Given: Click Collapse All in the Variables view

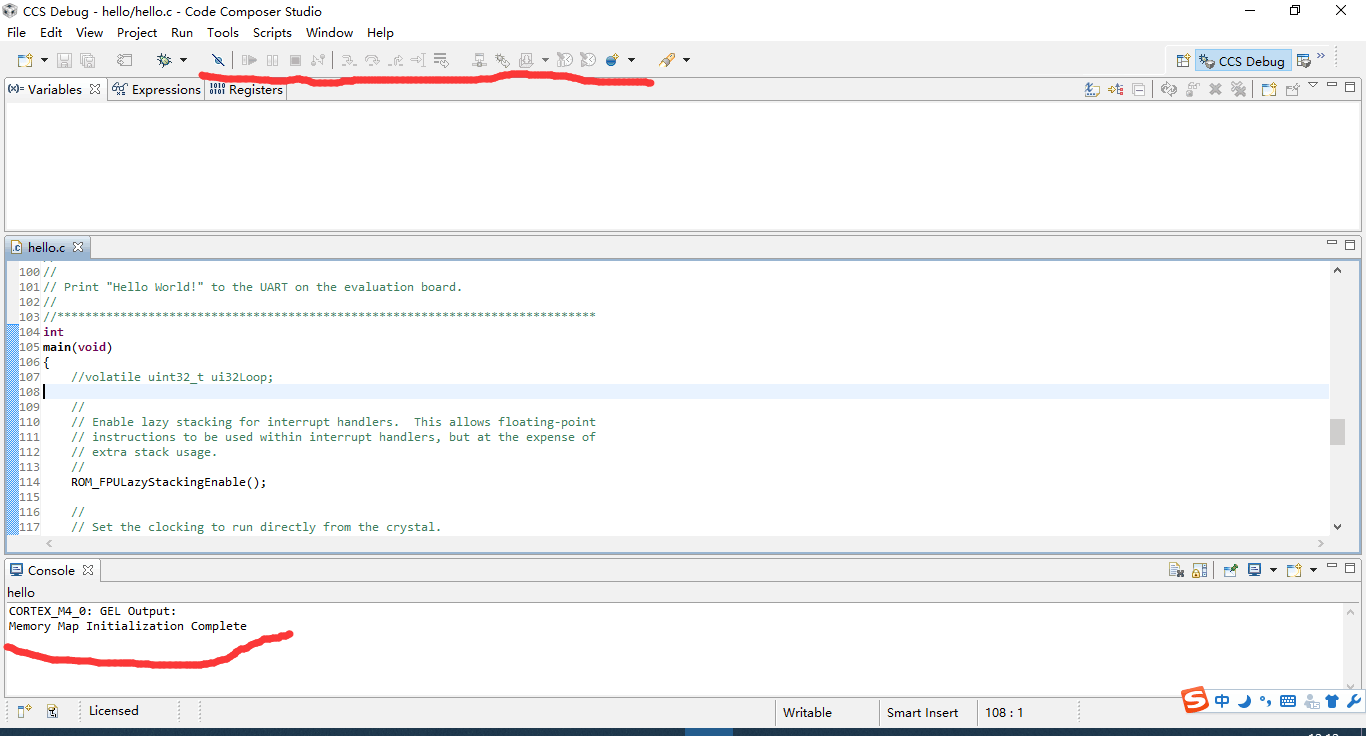Looking at the screenshot, I should [x=1139, y=90].
